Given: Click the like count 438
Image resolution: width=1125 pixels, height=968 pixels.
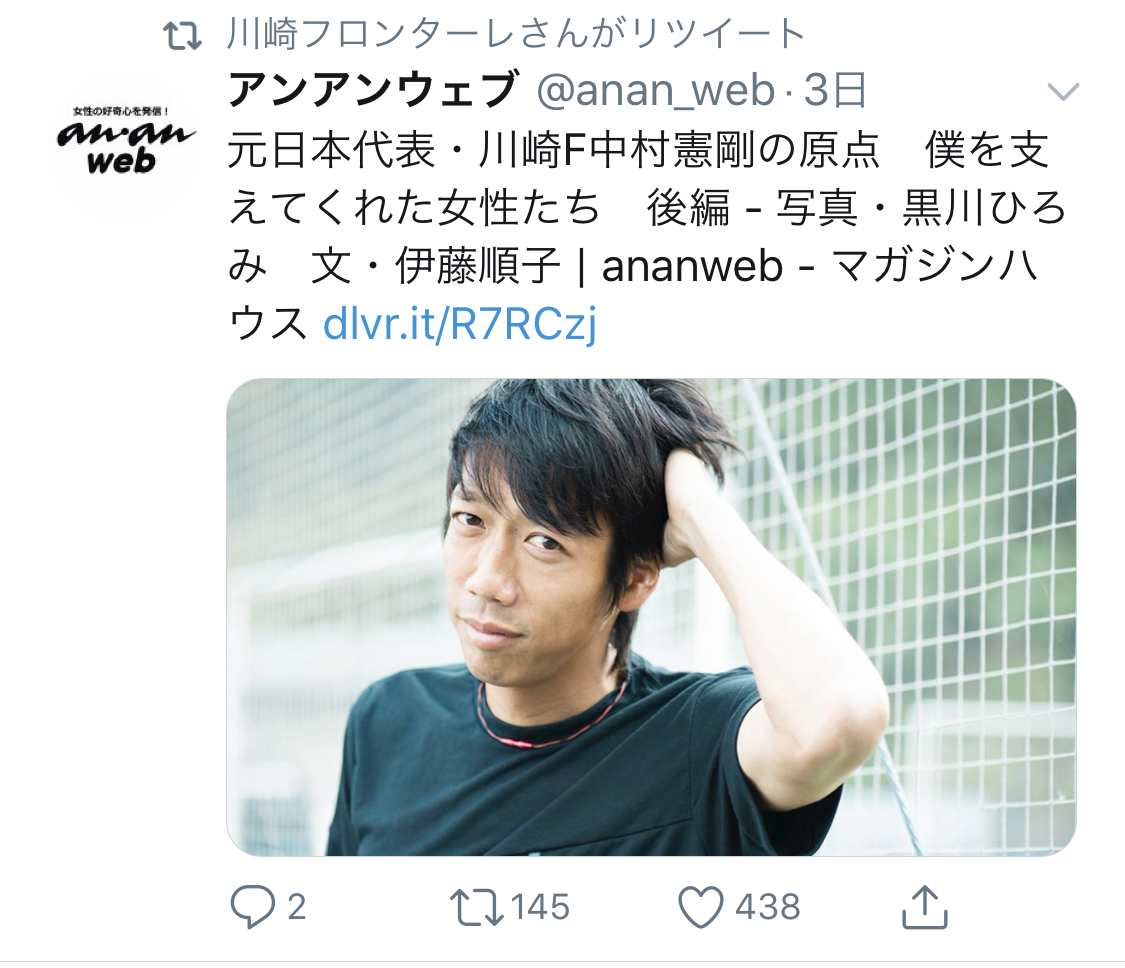Looking at the screenshot, I should coord(768,907).
